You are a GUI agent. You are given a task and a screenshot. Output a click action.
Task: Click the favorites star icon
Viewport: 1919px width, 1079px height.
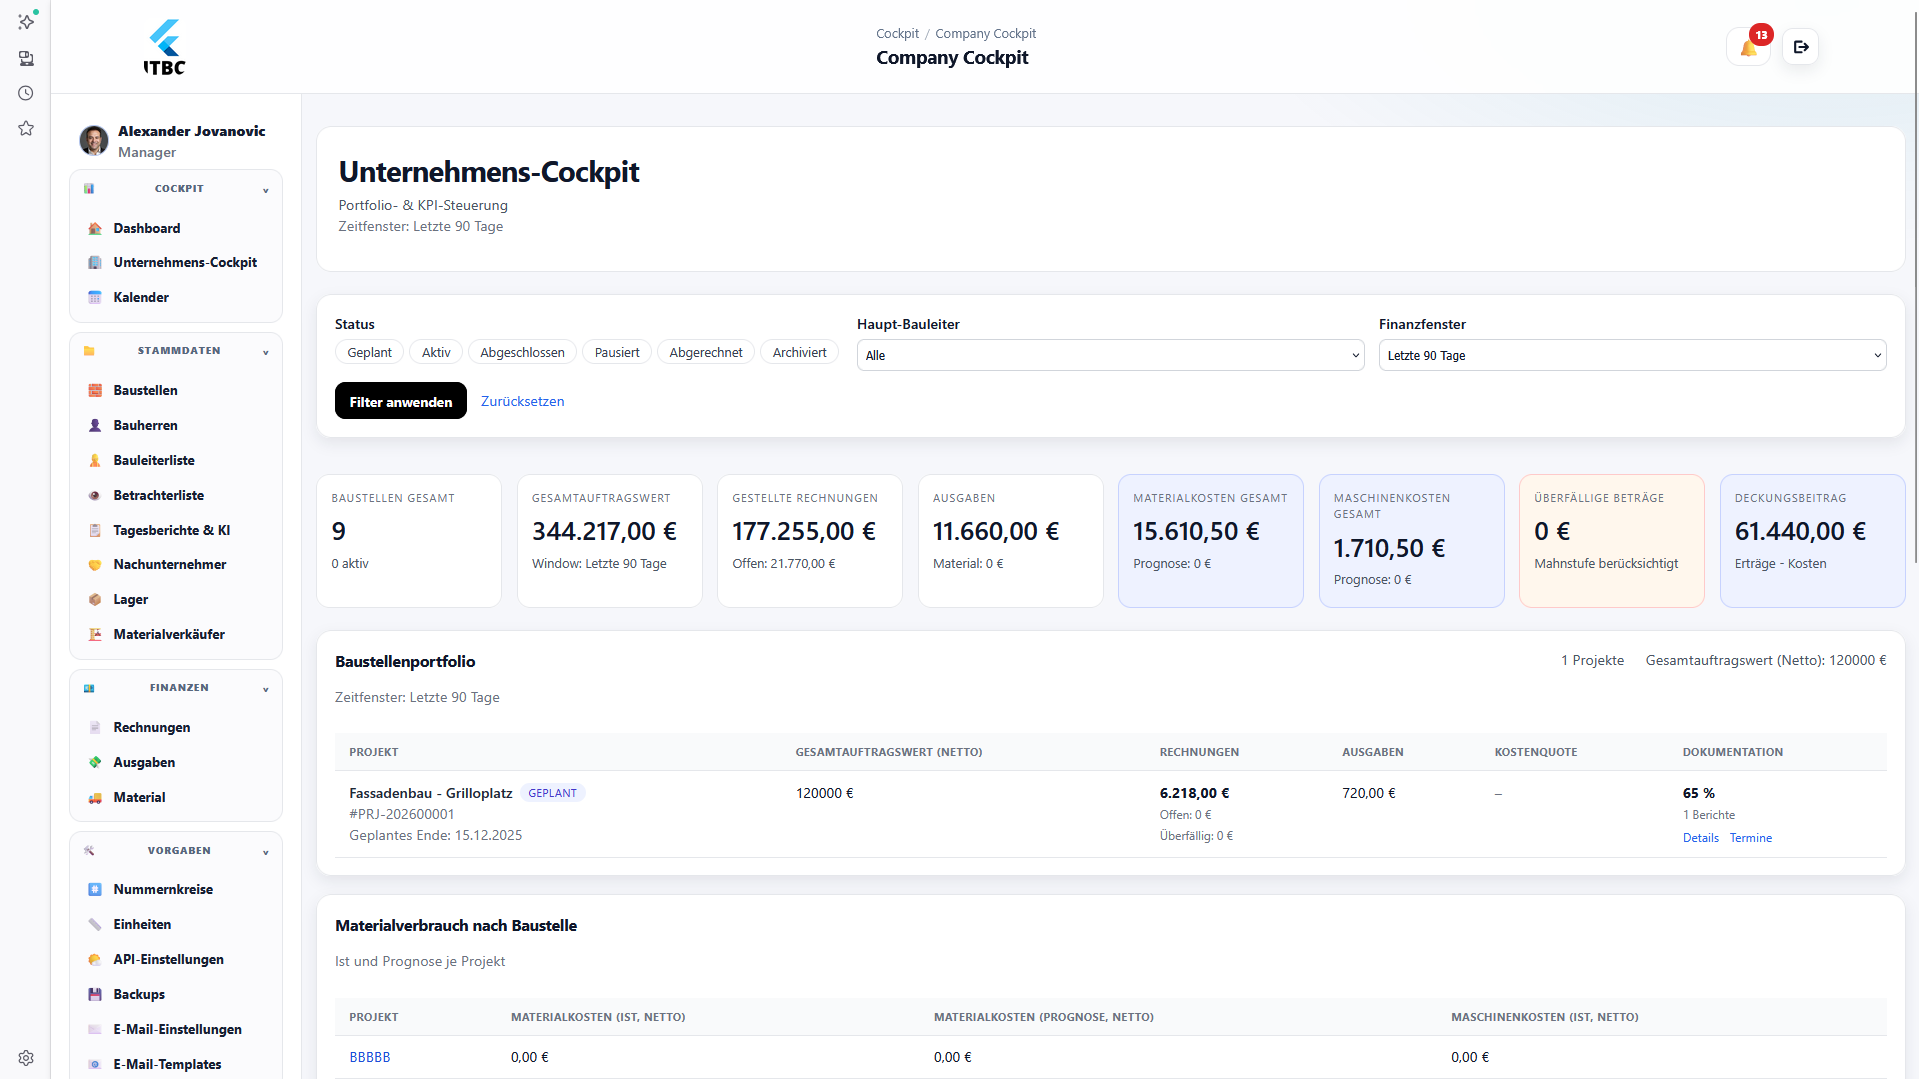pyautogui.click(x=26, y=128)
